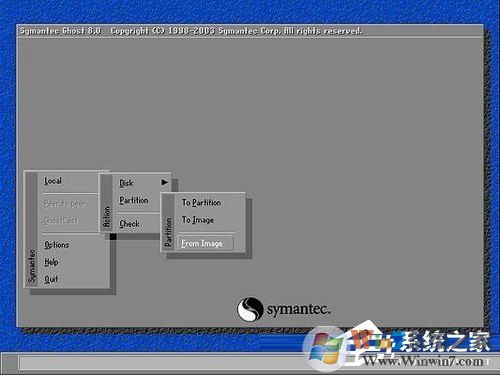
Task: Select Partition in the Action submenu
Action: pyautogui.click(x=134, y=200)
